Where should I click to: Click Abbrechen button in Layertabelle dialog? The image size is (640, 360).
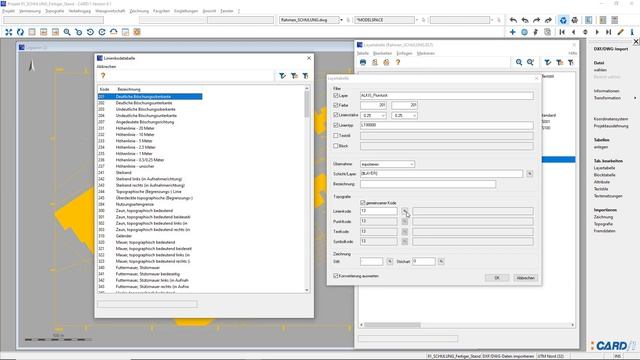tap(525, 278)
